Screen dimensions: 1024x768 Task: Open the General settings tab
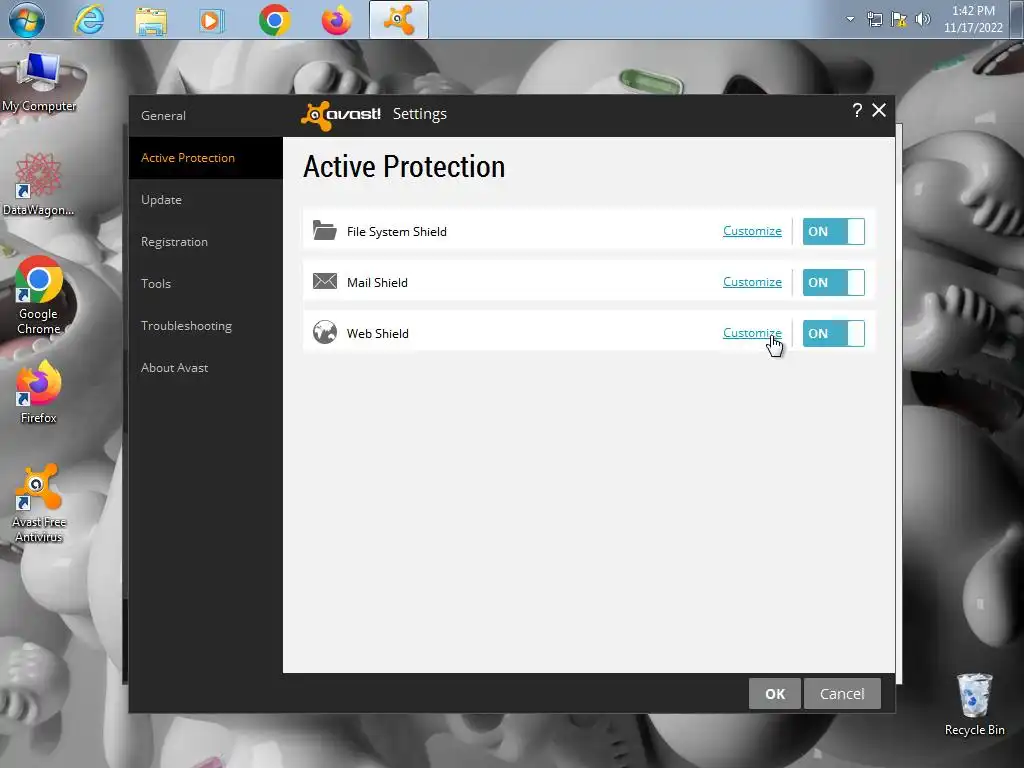click(x=163, y=116)
